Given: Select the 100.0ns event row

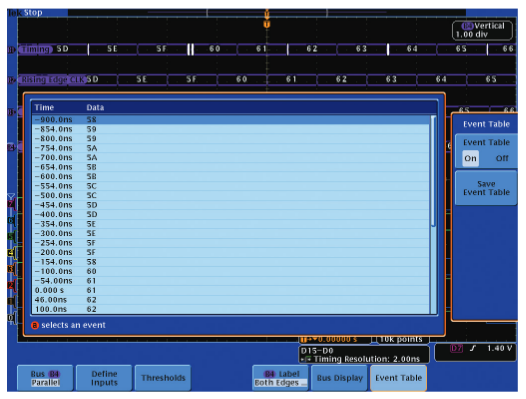Looking at the screenshot, I should 231,309.
